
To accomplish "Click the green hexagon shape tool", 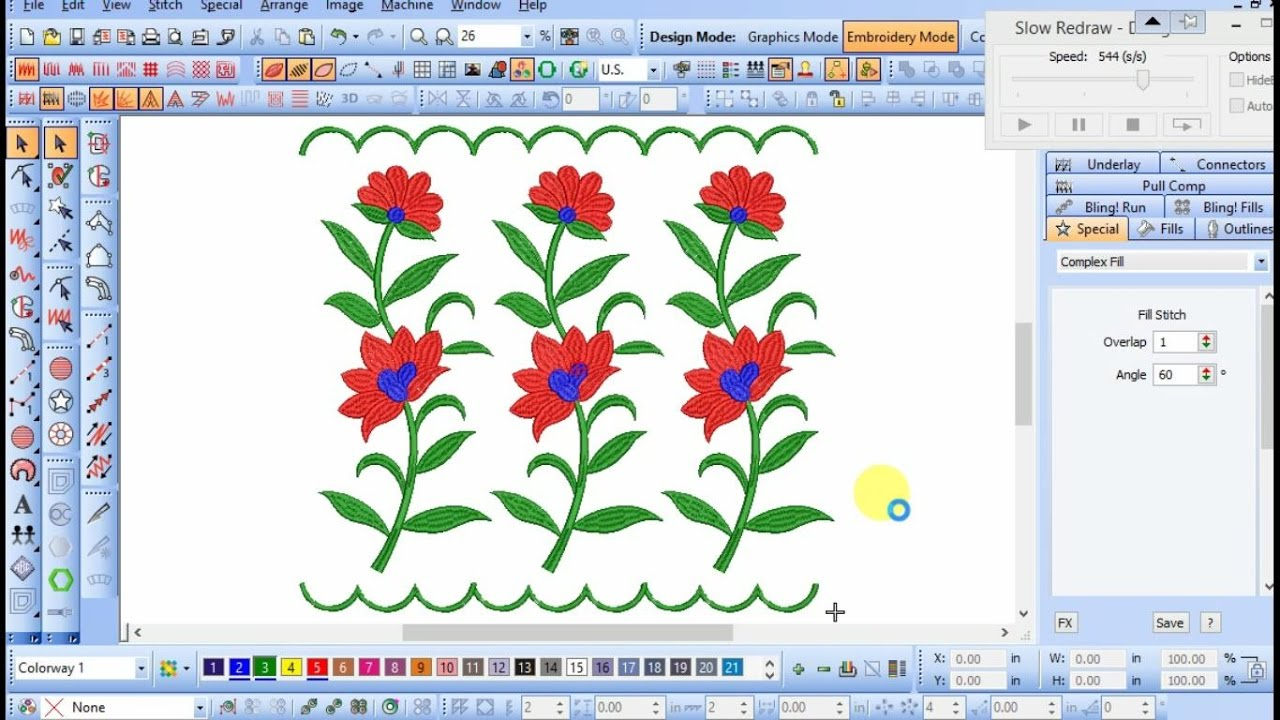I will 61,580.
